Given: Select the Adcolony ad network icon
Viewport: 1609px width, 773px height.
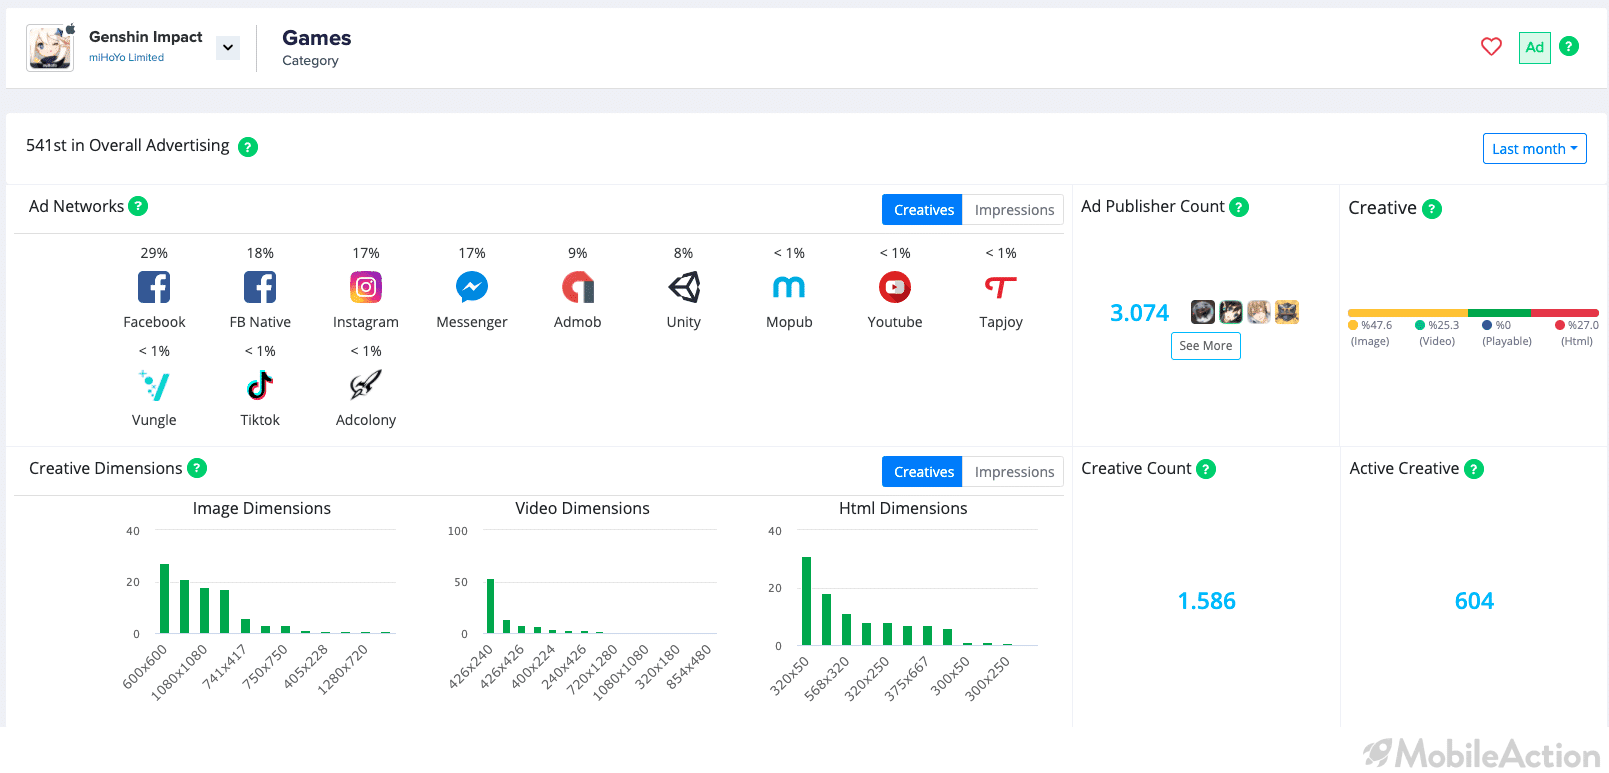Looking at the screenshot, I should [366, 385].
